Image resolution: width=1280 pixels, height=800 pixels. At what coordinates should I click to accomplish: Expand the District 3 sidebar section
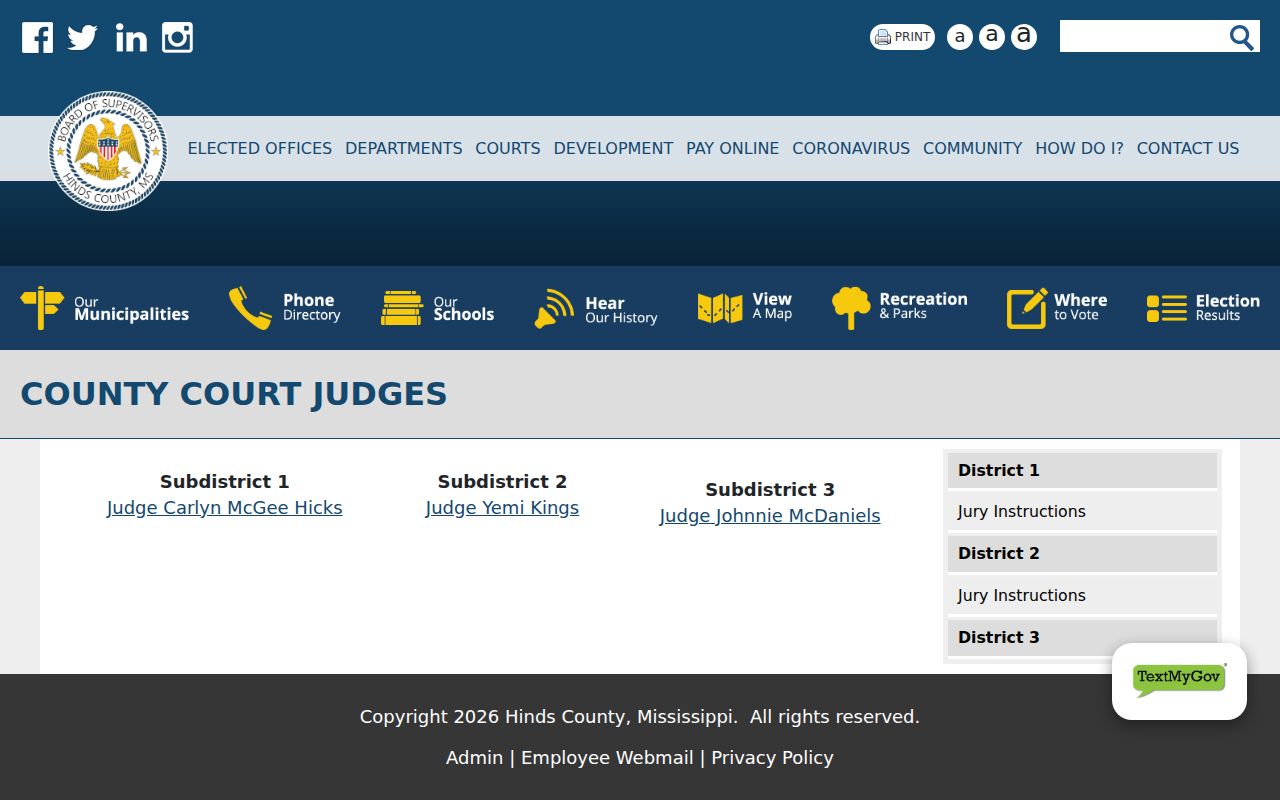[x=1082, y=637]
